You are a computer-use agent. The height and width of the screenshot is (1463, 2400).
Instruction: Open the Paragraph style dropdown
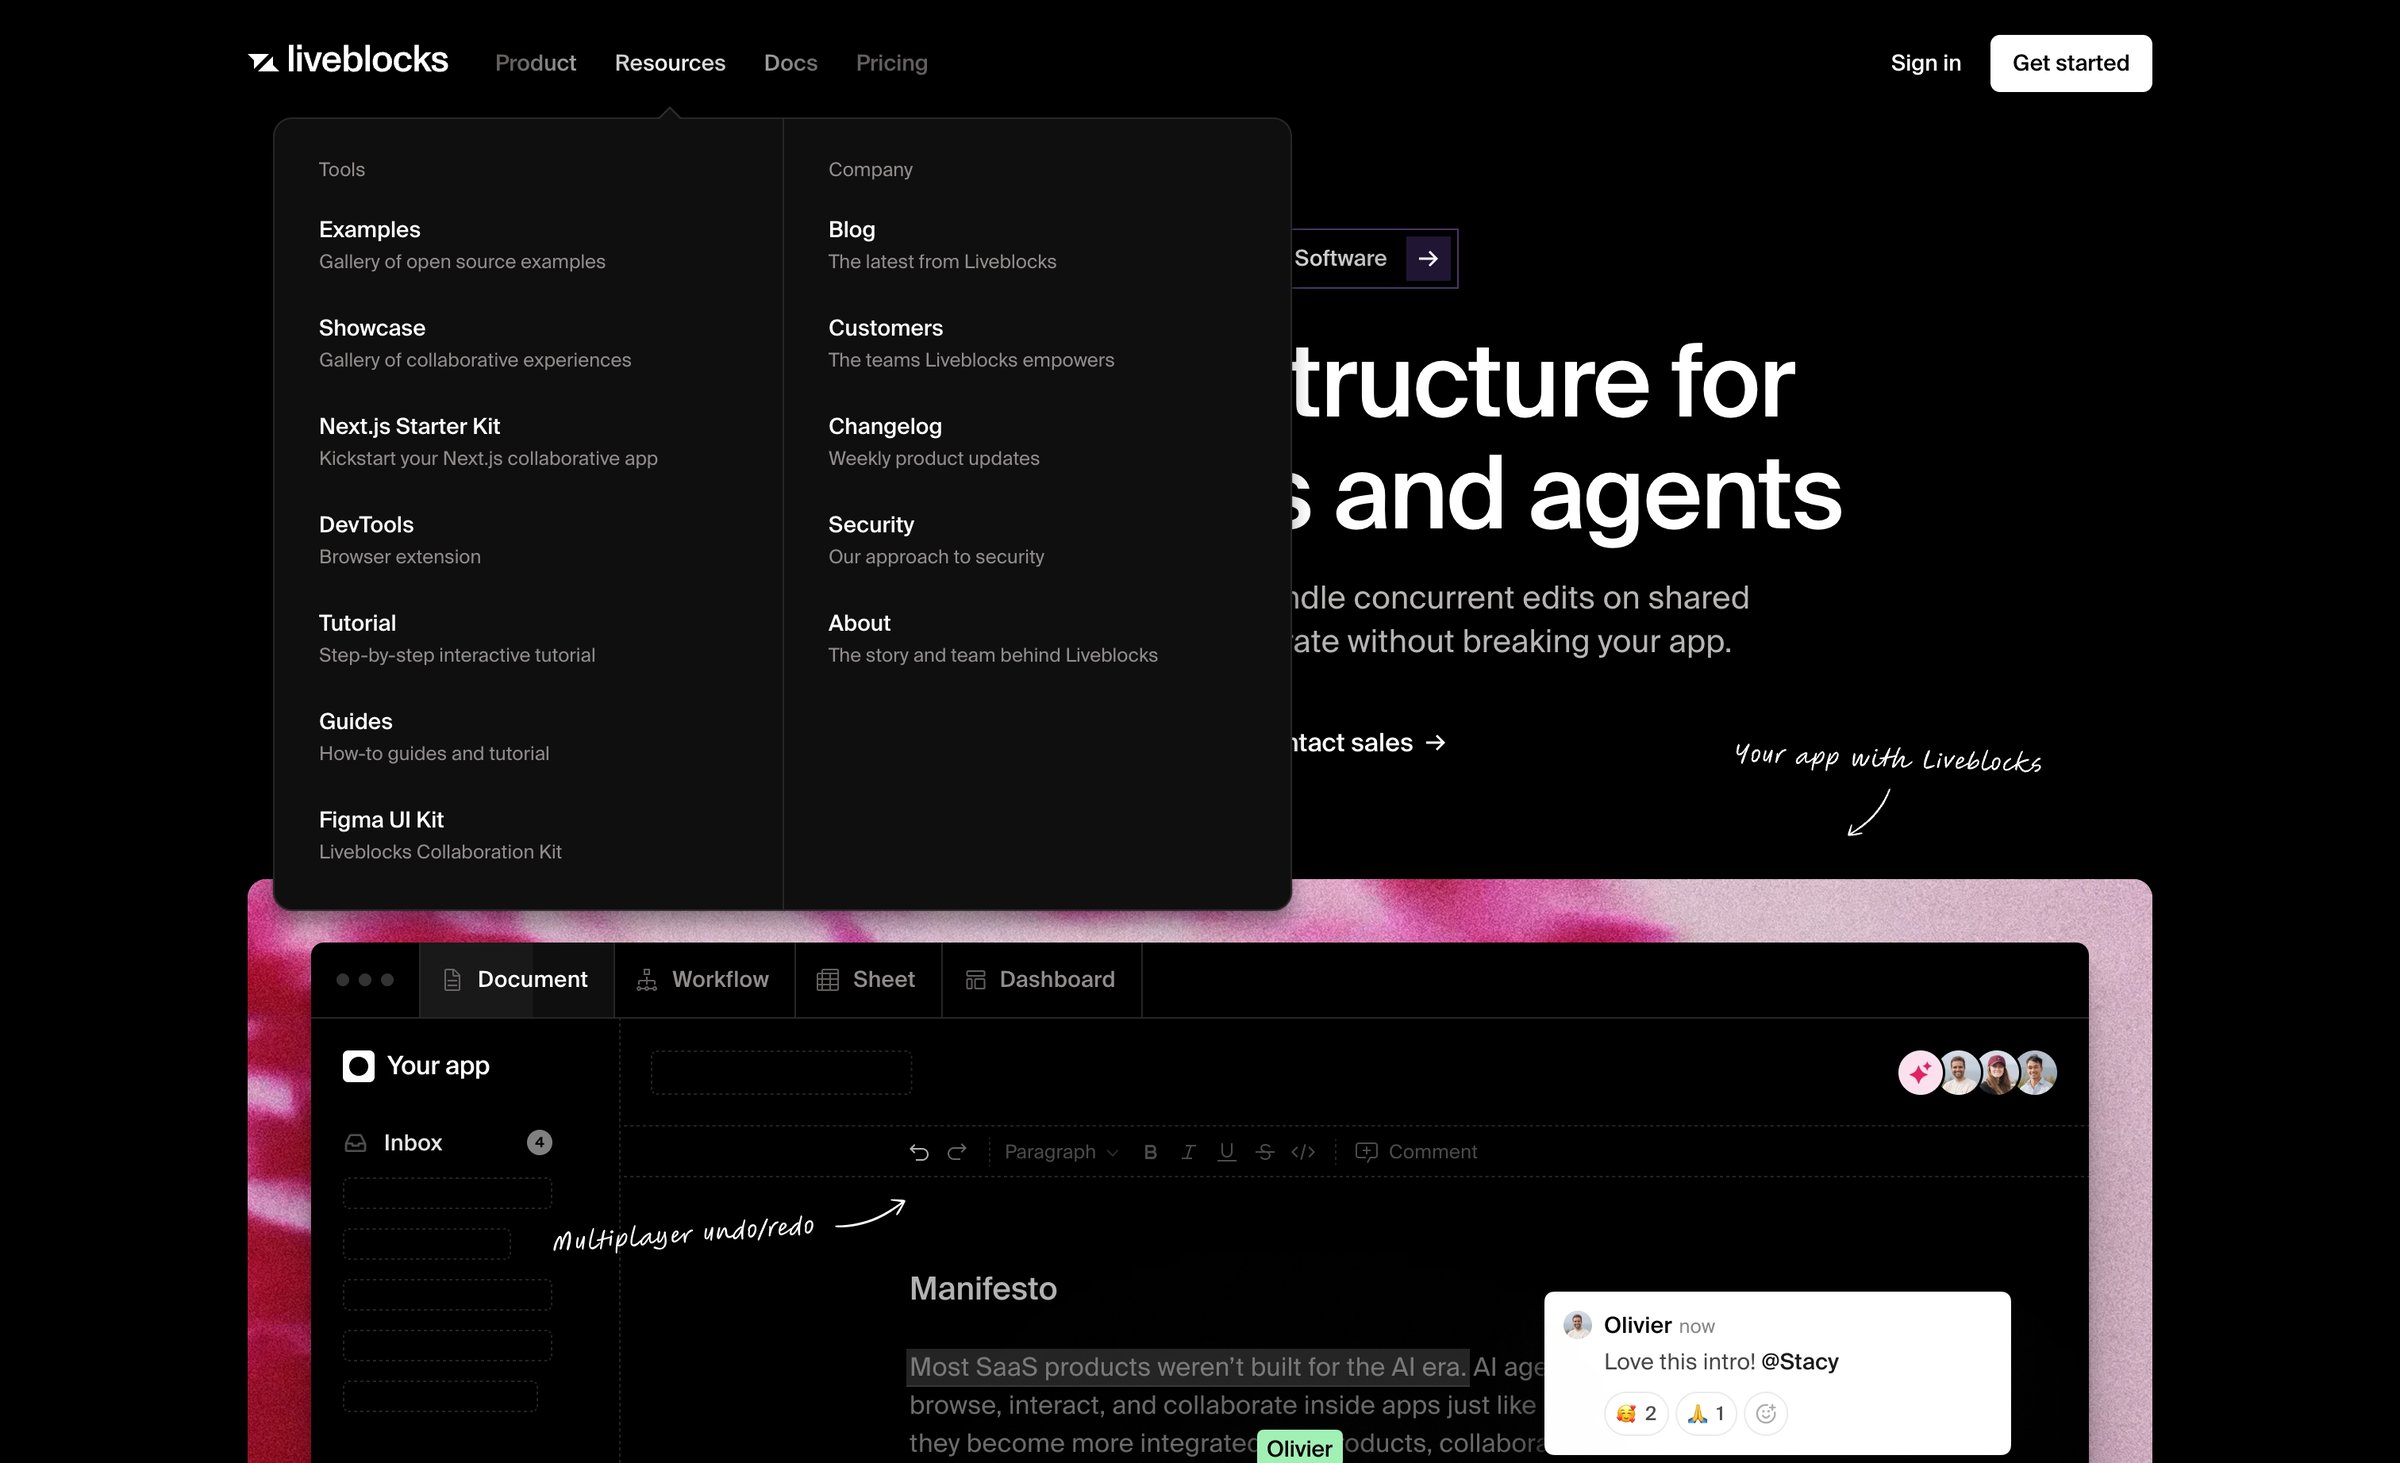pyautogui.click(x=1061, y=1152)
